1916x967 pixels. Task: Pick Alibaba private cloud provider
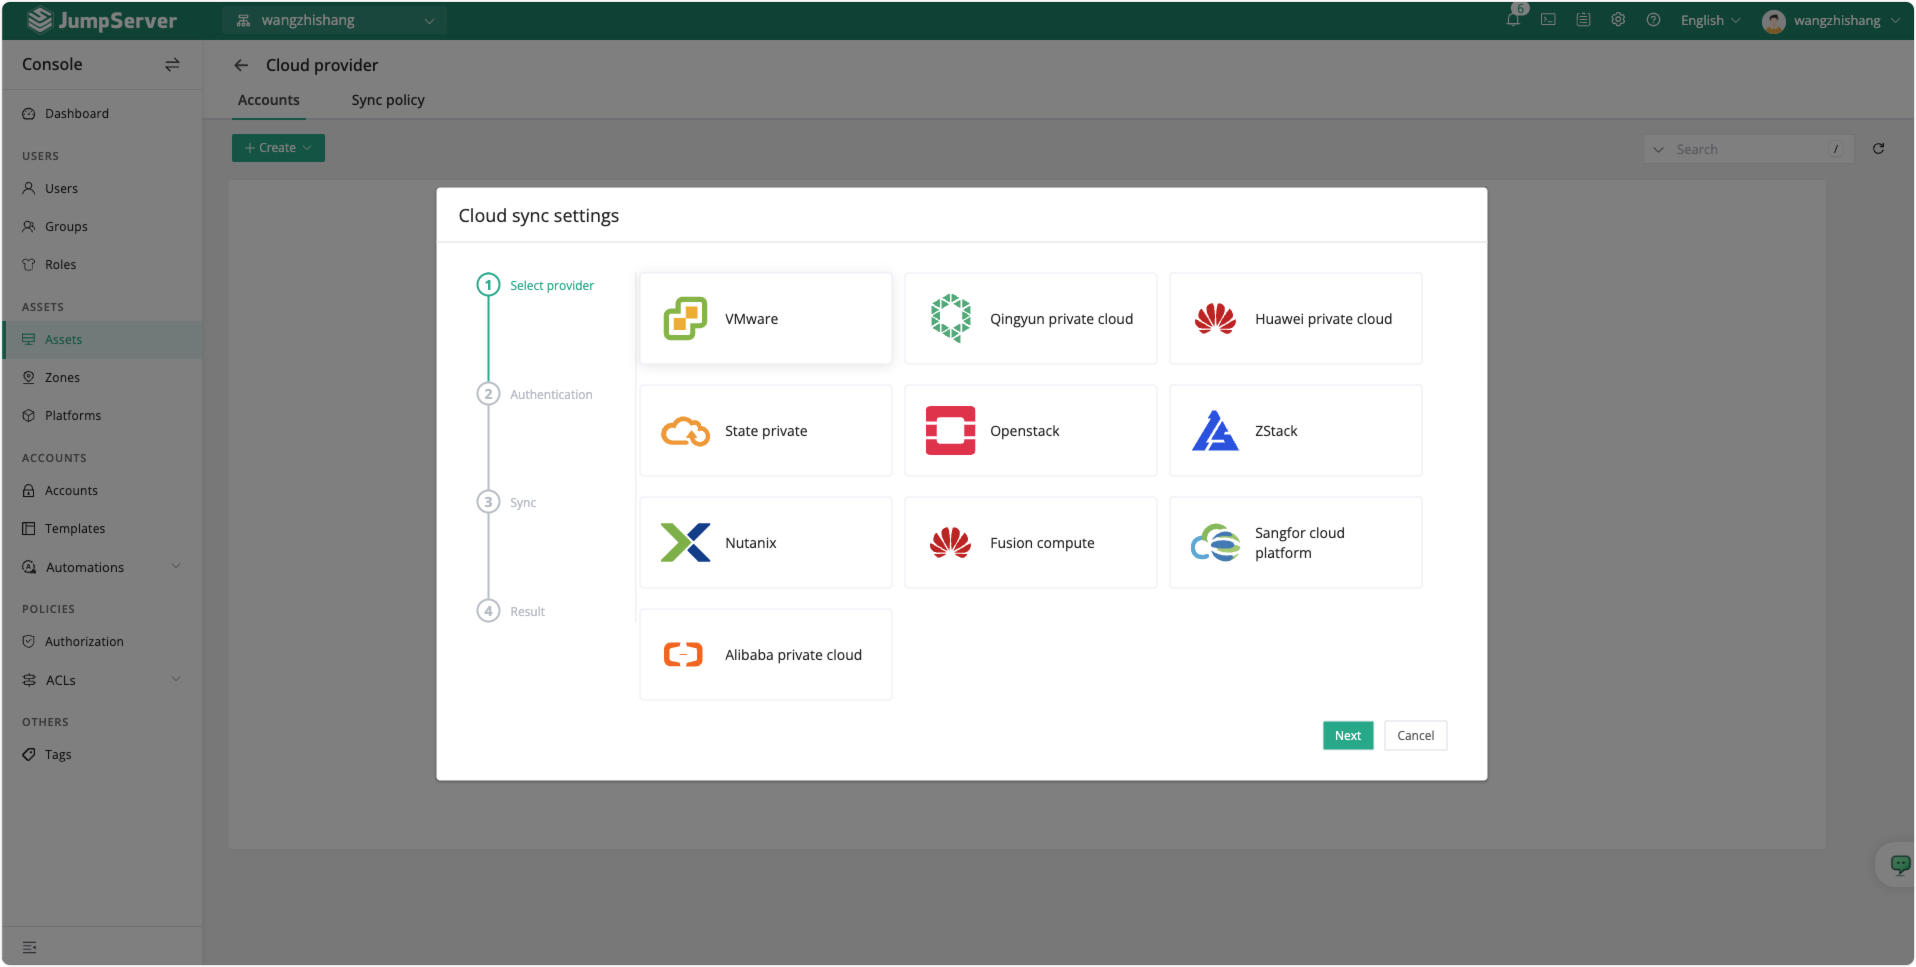click(765, 655)
